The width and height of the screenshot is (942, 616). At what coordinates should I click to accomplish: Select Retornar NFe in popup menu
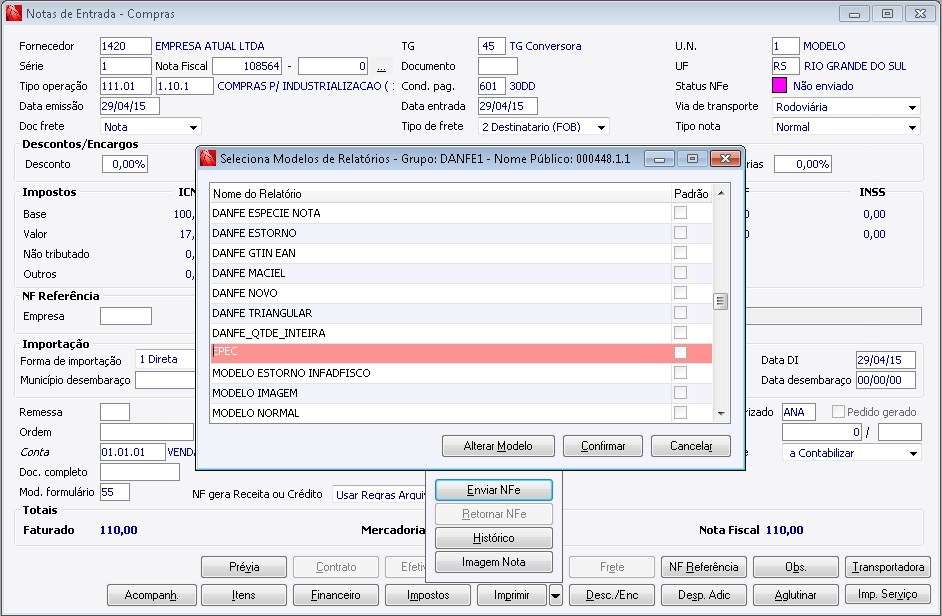point(494,514)
